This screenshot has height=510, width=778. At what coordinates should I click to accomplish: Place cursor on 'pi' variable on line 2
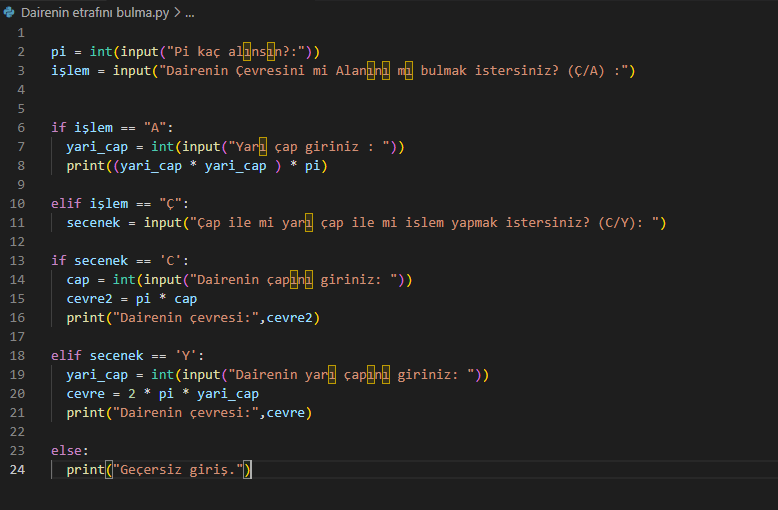pos(59,52)
